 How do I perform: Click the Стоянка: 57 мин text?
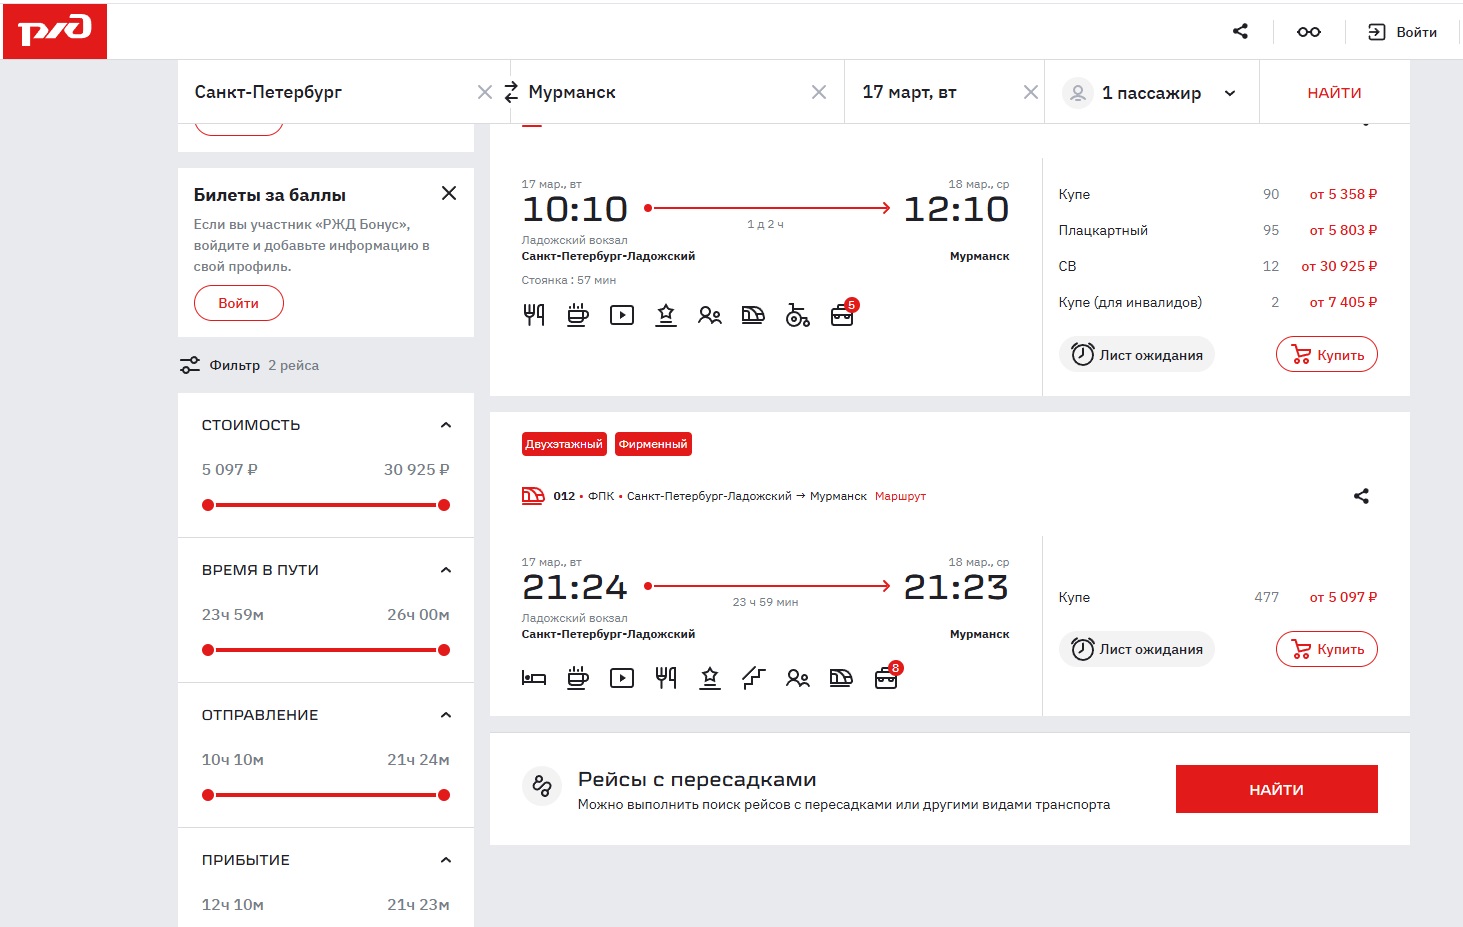point(569,280)
